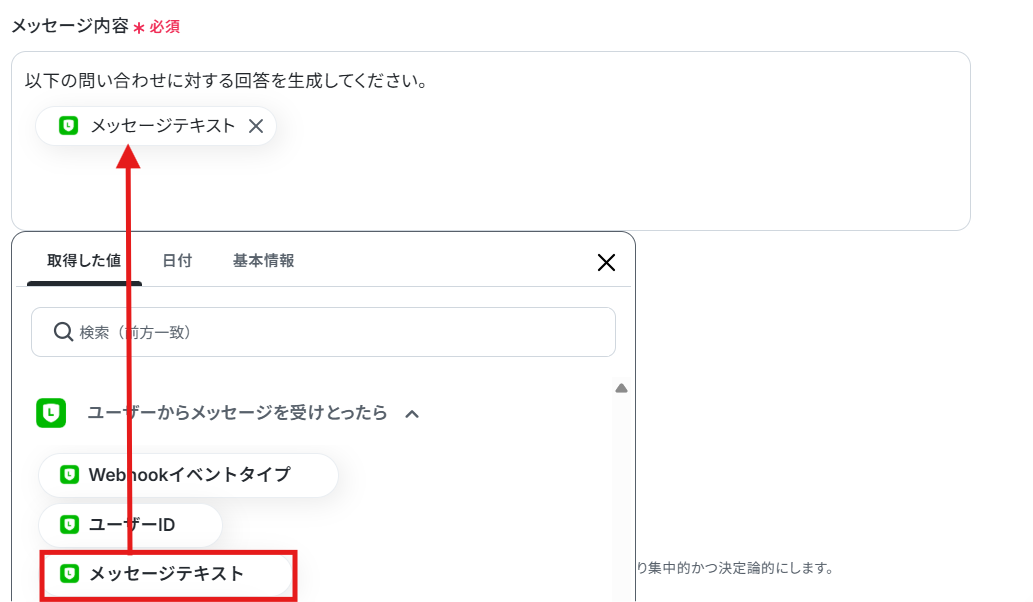Close the value picker panel
The width and height of the screenshot is (1033, 602).
[606, 263]
